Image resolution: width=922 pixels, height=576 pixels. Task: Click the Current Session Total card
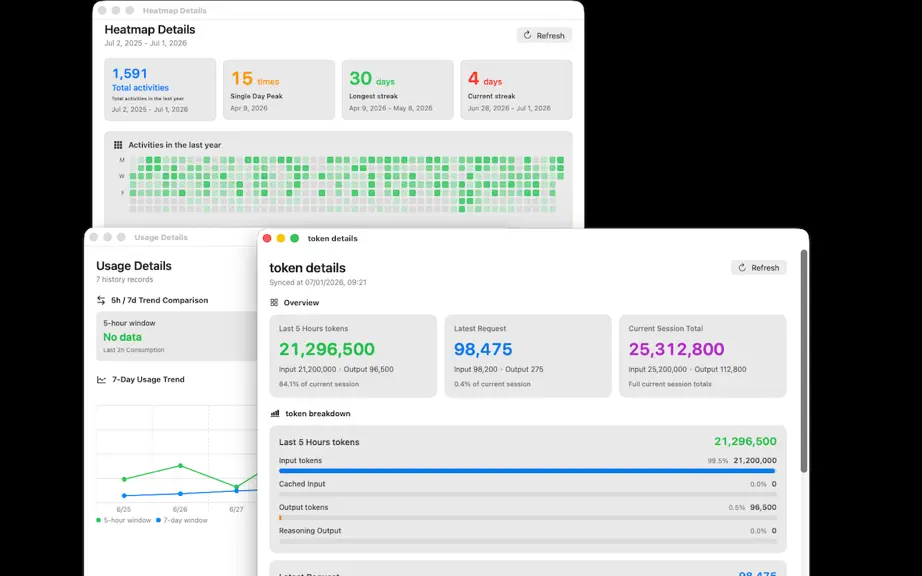(x=703, y=356)
